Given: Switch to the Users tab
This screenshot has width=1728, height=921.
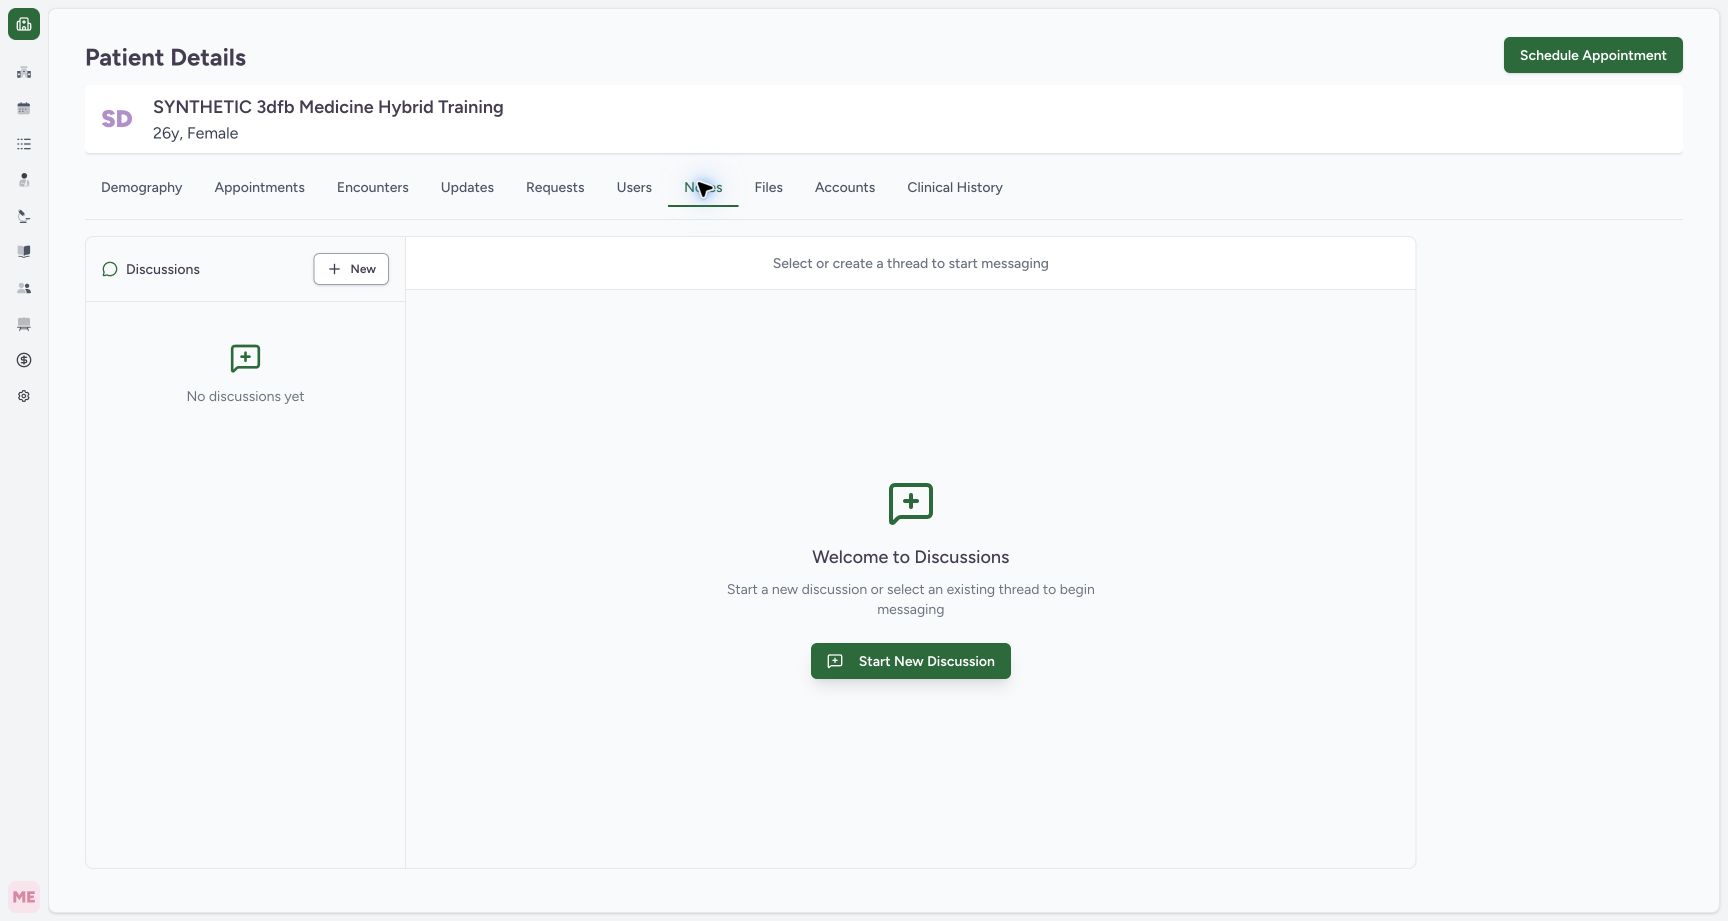Looking at the screenshot, I should point(634,187).
